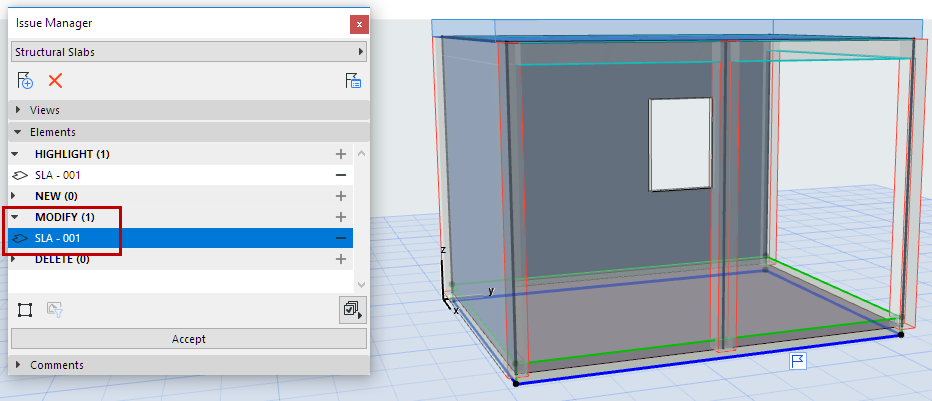Click the New Issue icon
Viewport: 932px width, 401px height.
tap(26, 81)
